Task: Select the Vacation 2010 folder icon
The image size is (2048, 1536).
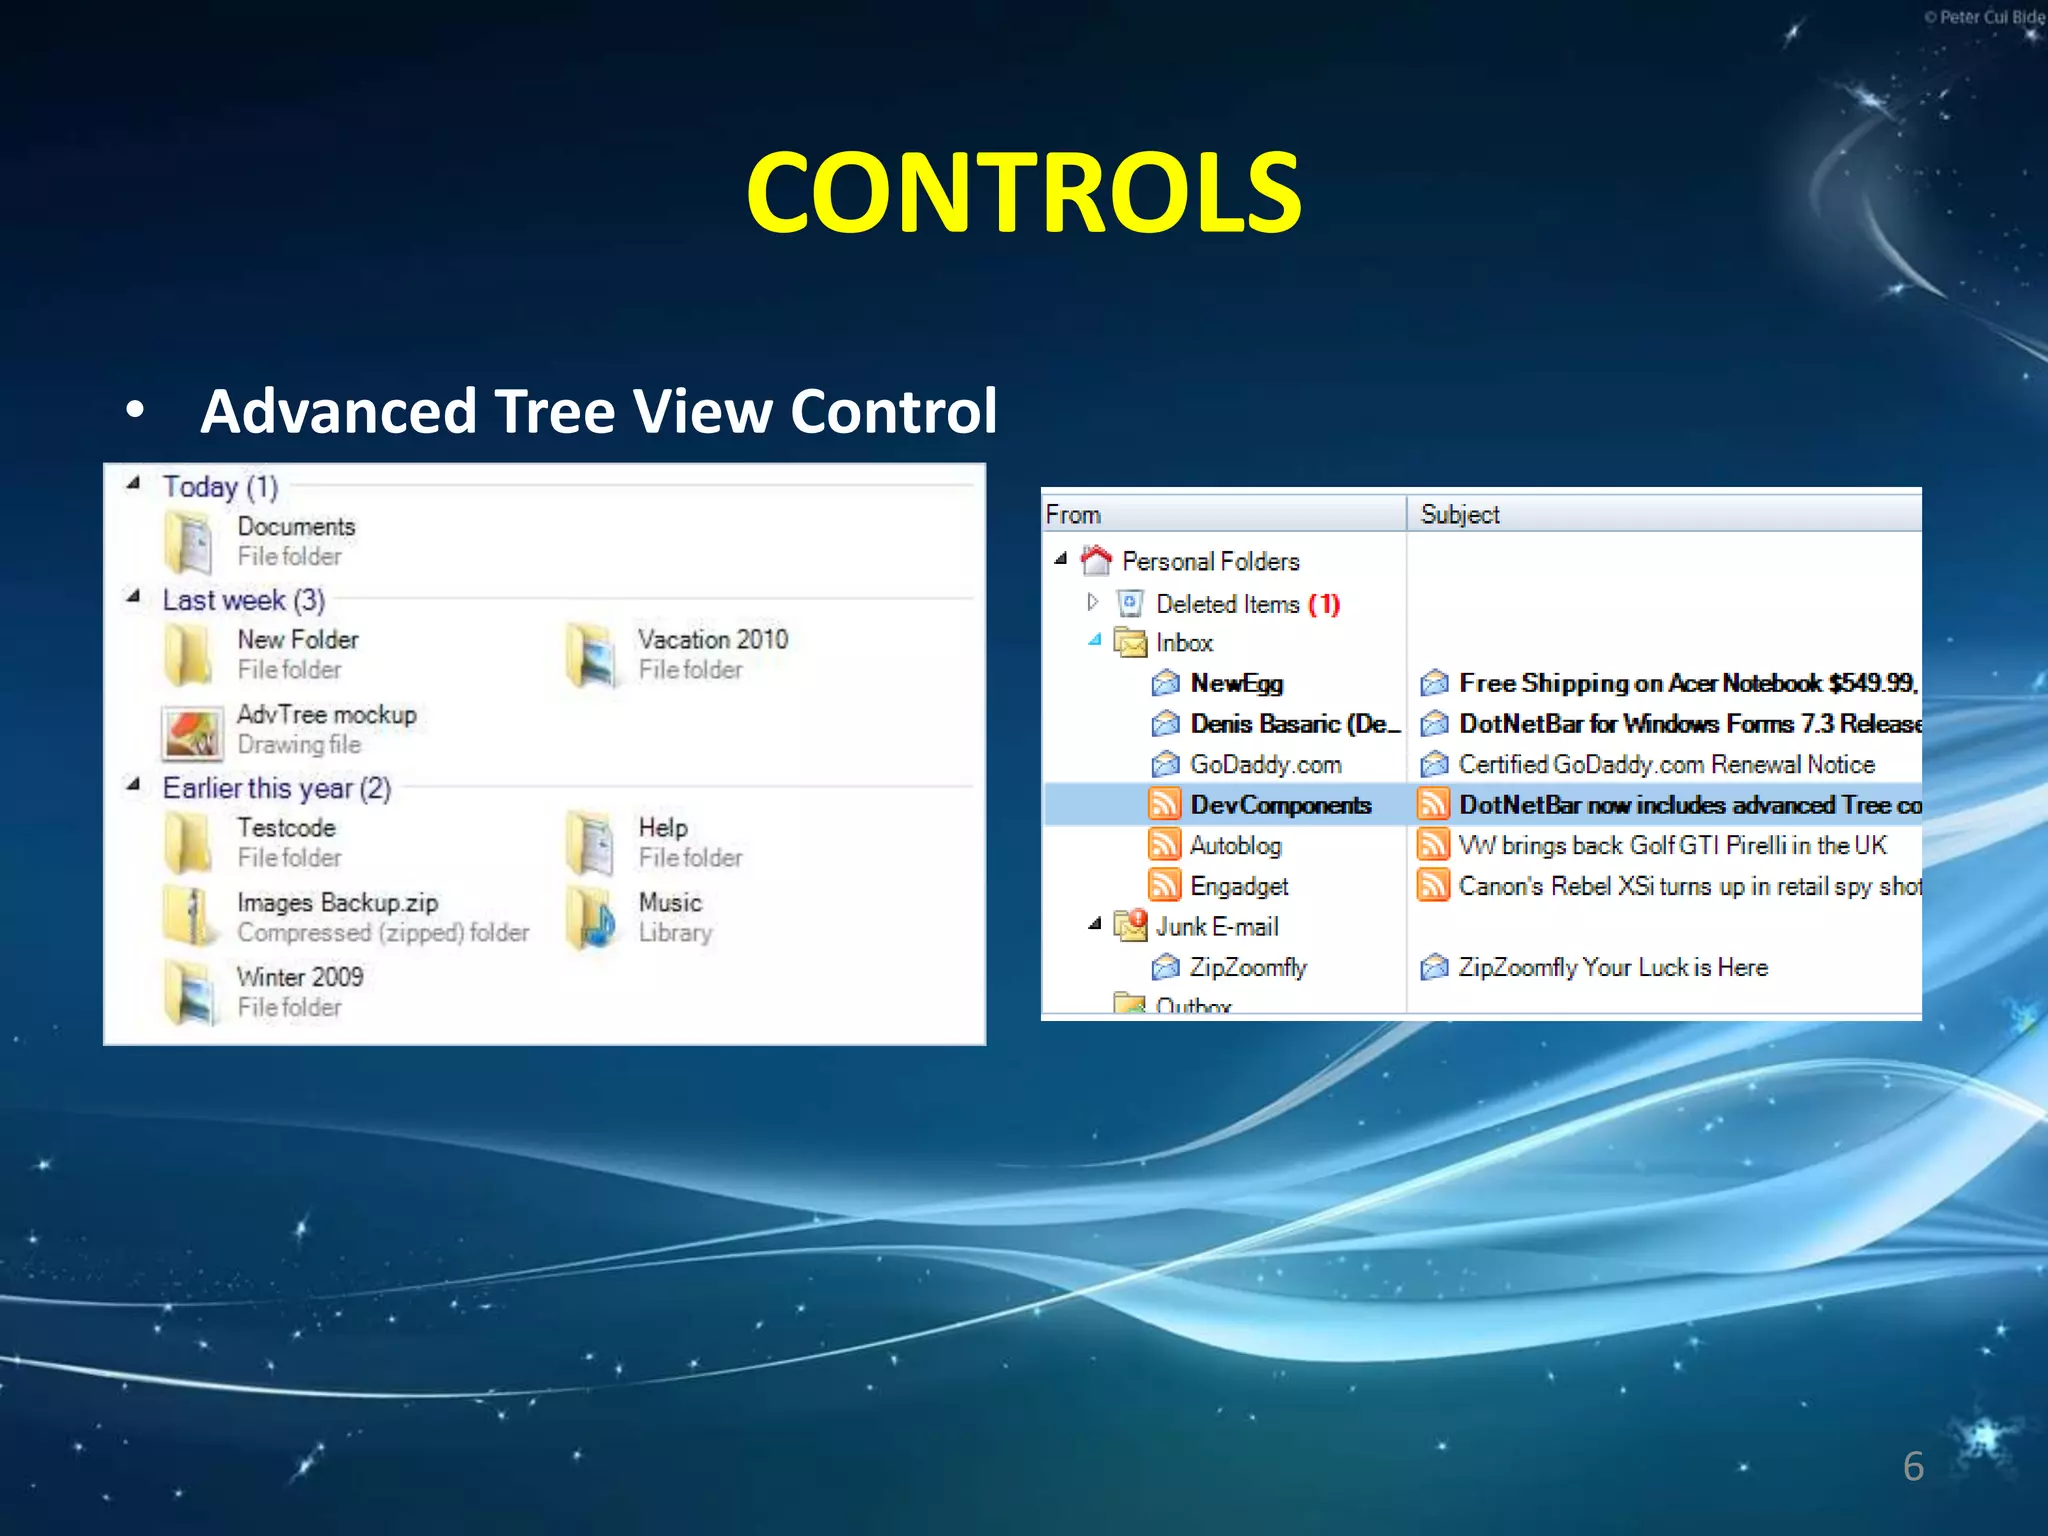Action: (590, 654)
